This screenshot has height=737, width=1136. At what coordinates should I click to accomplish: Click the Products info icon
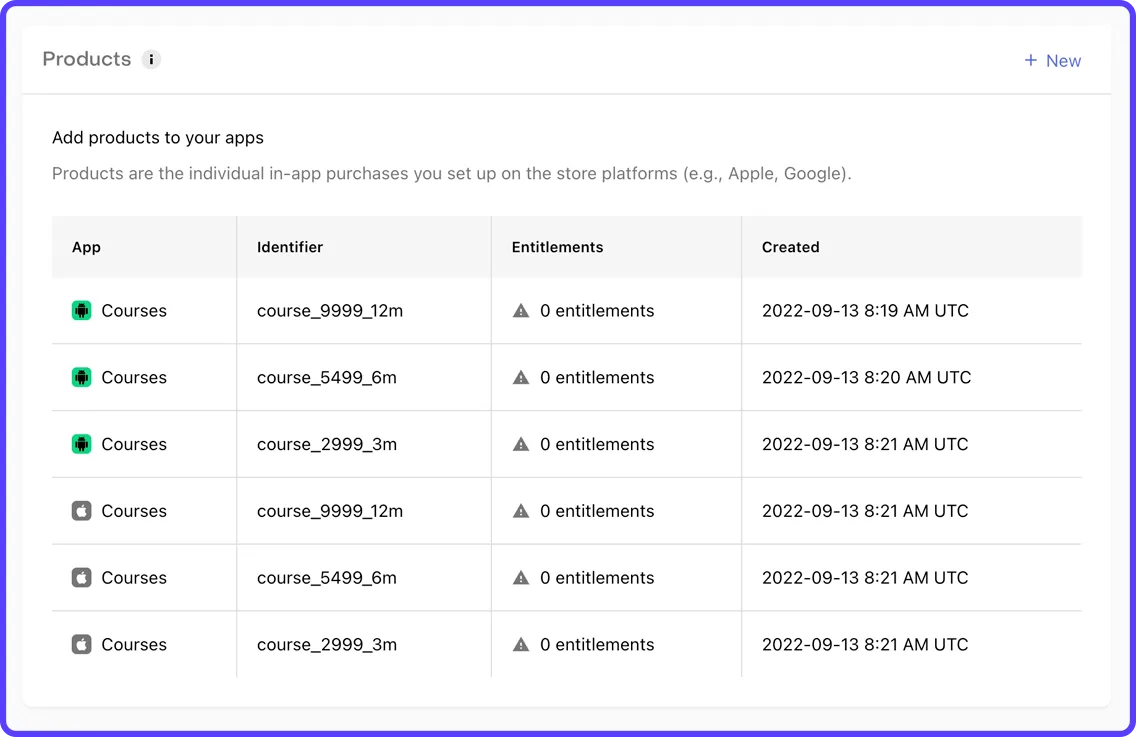pyautogui.click(x=151, y=59)
